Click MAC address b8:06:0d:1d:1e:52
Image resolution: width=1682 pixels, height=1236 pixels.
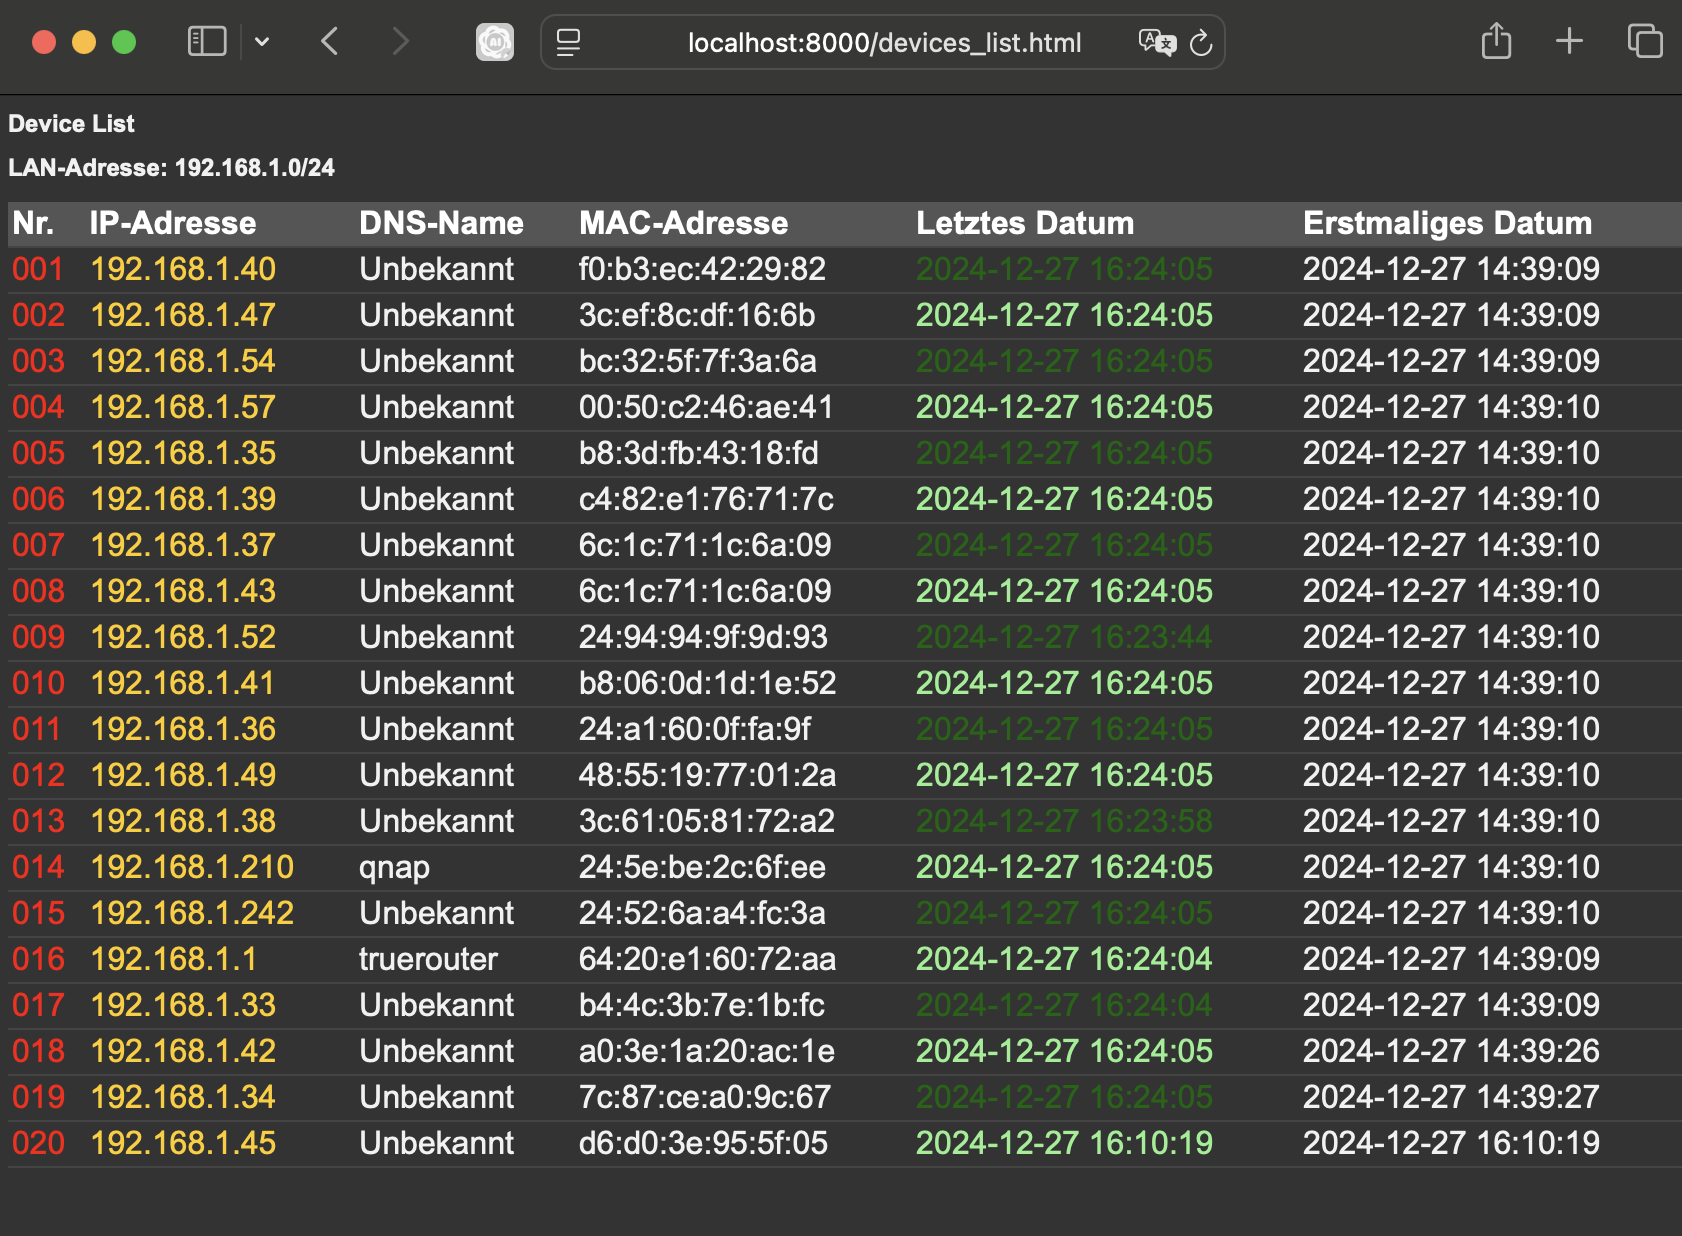[x=708, y=683]
